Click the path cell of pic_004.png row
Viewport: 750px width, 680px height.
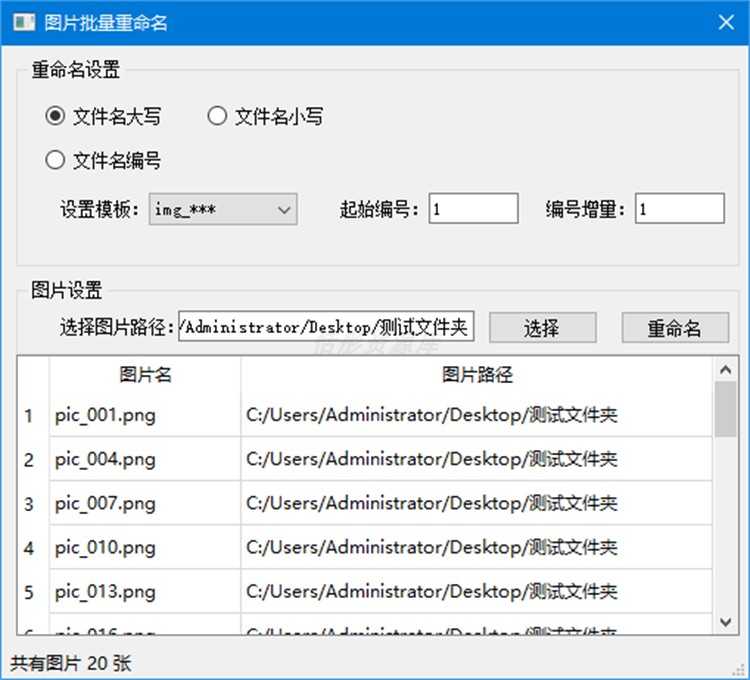(477, 459)
